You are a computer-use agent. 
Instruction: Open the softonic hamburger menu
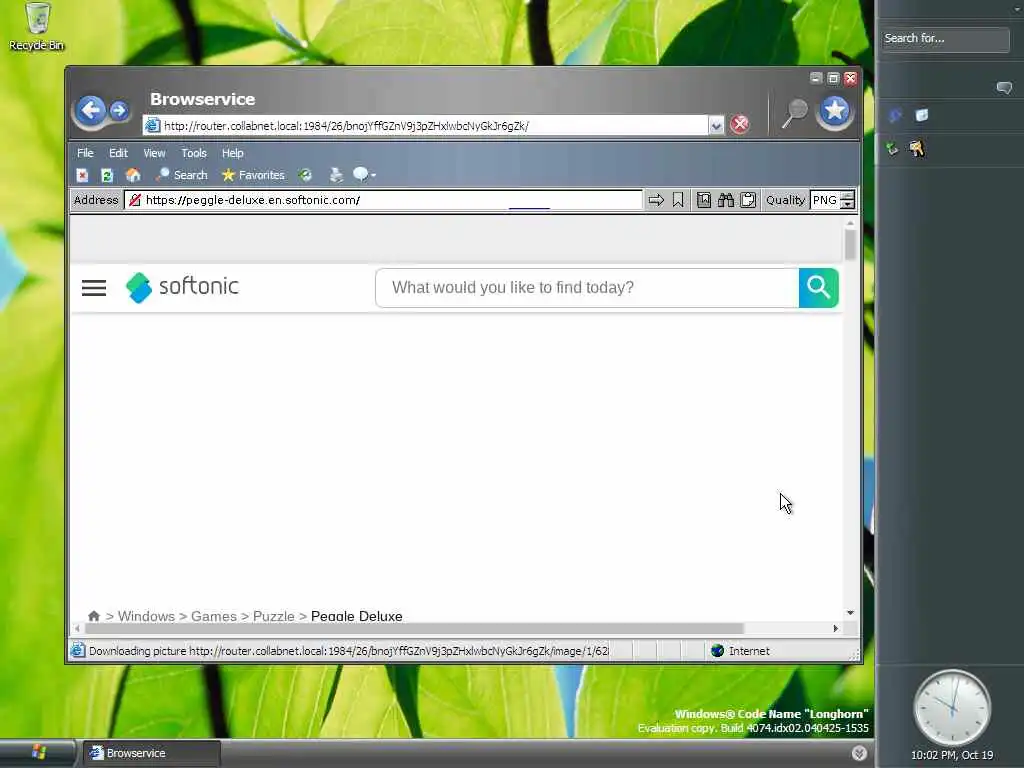click(94, 287)
